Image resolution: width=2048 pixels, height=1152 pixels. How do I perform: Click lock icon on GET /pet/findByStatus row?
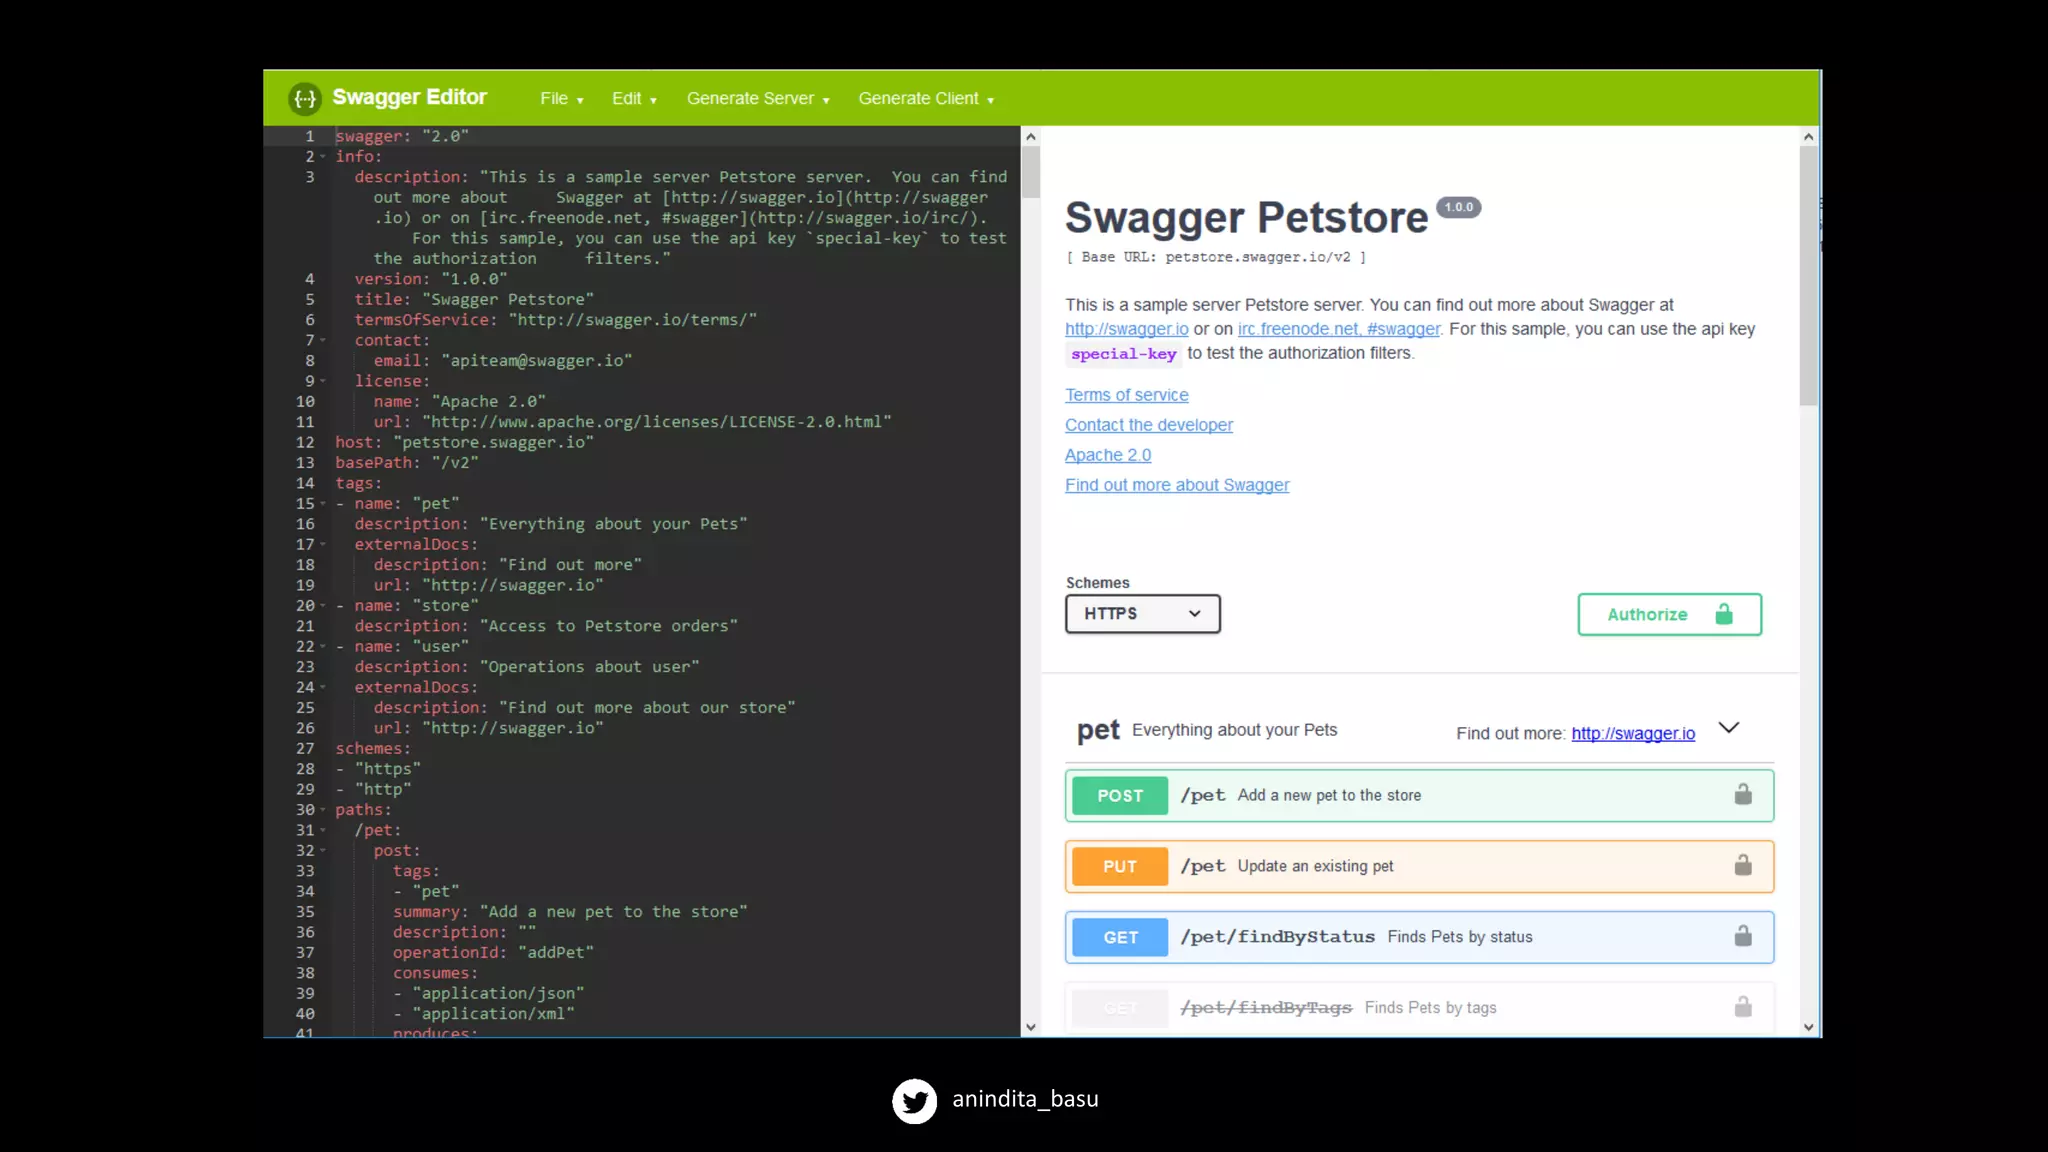(1743, 937)
